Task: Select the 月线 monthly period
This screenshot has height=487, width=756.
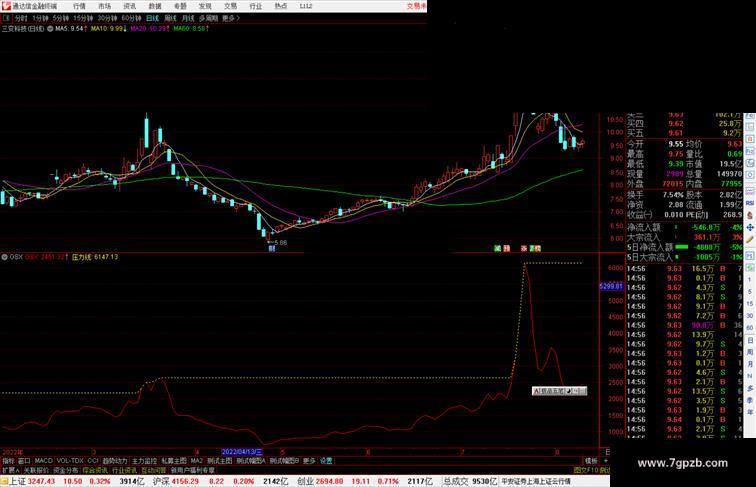Action: point(188,18)
